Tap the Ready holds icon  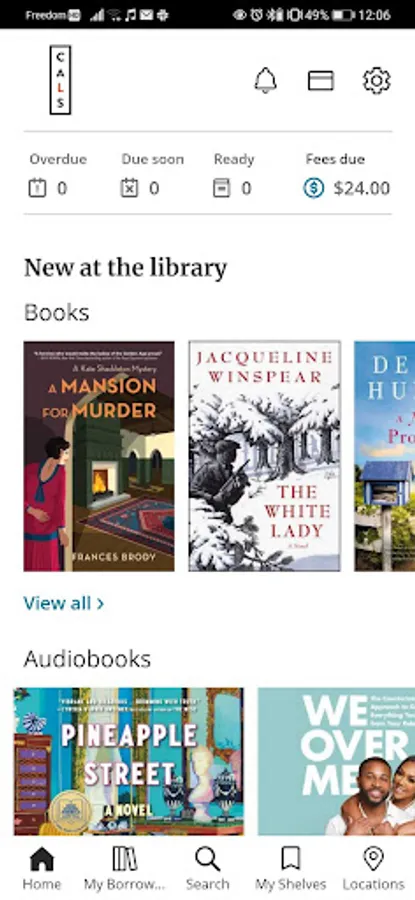(222, 188)
